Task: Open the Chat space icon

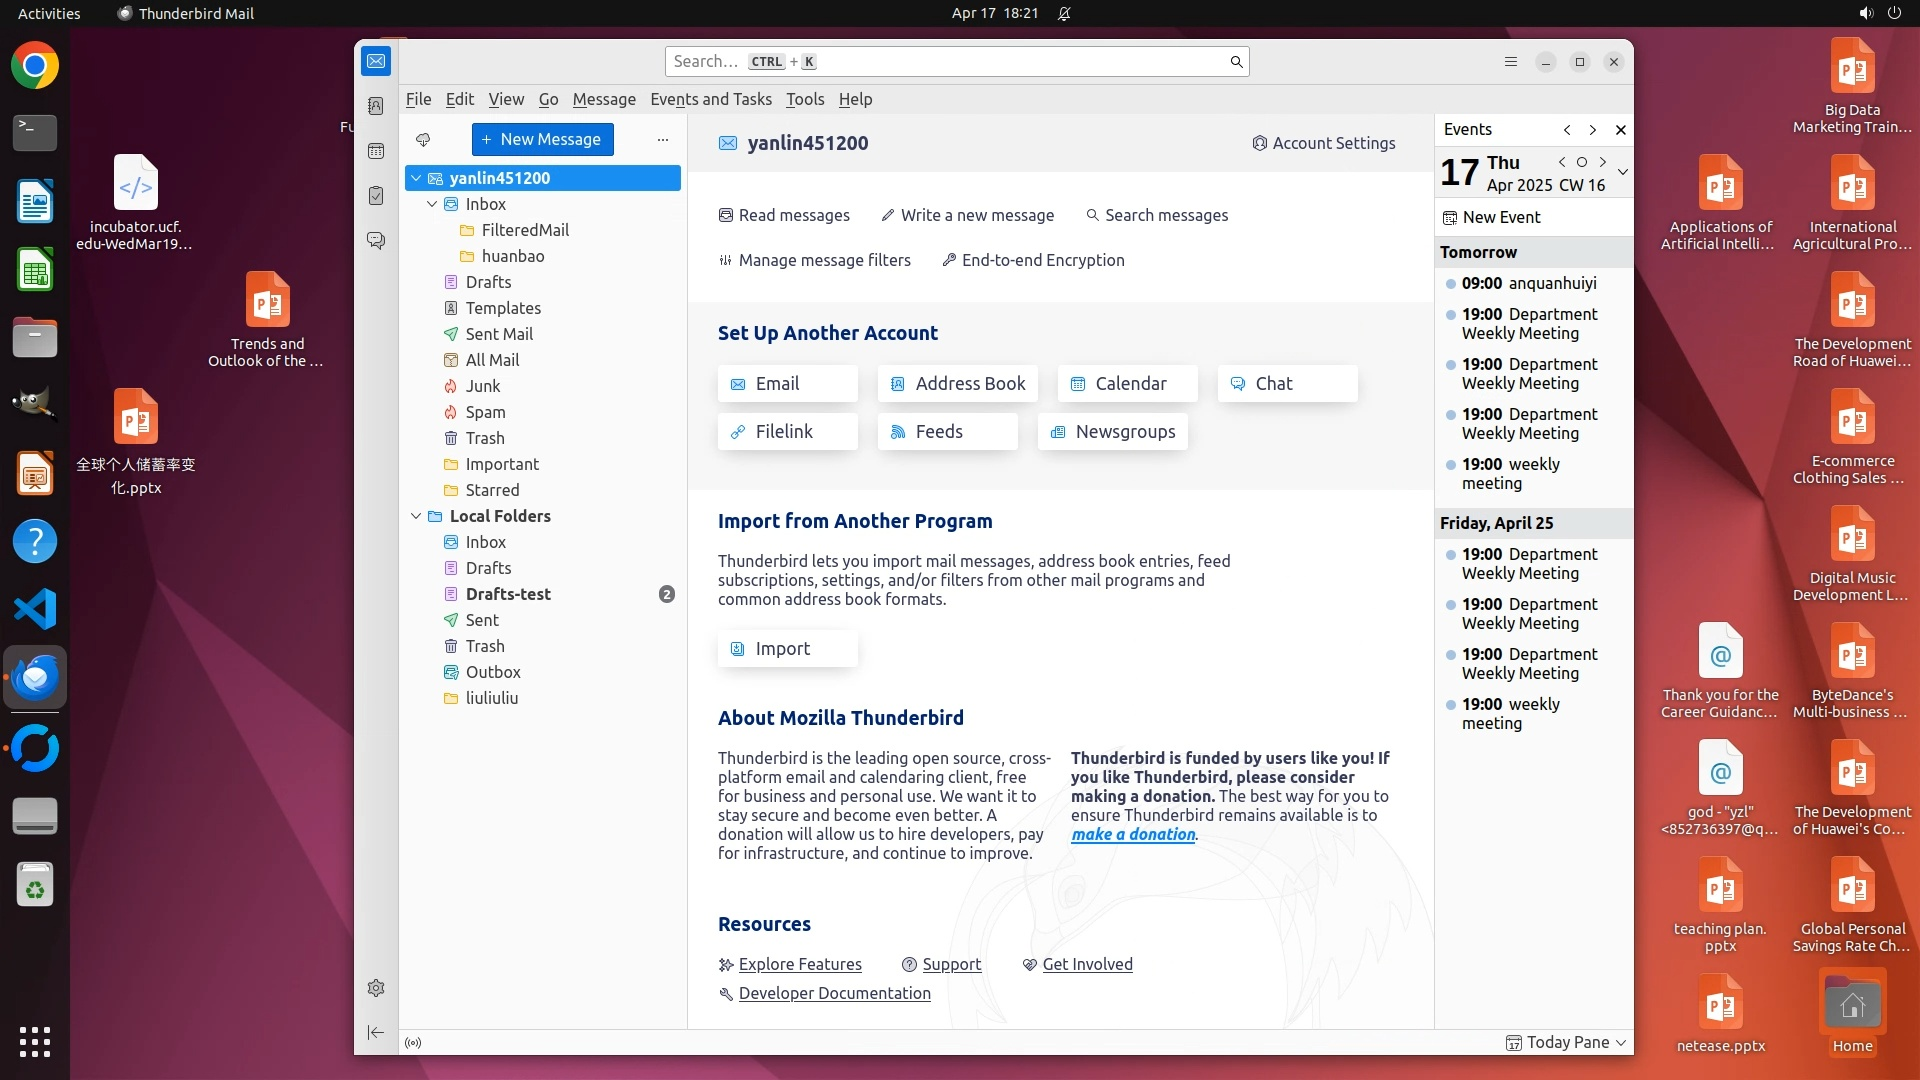Action: 376,241
